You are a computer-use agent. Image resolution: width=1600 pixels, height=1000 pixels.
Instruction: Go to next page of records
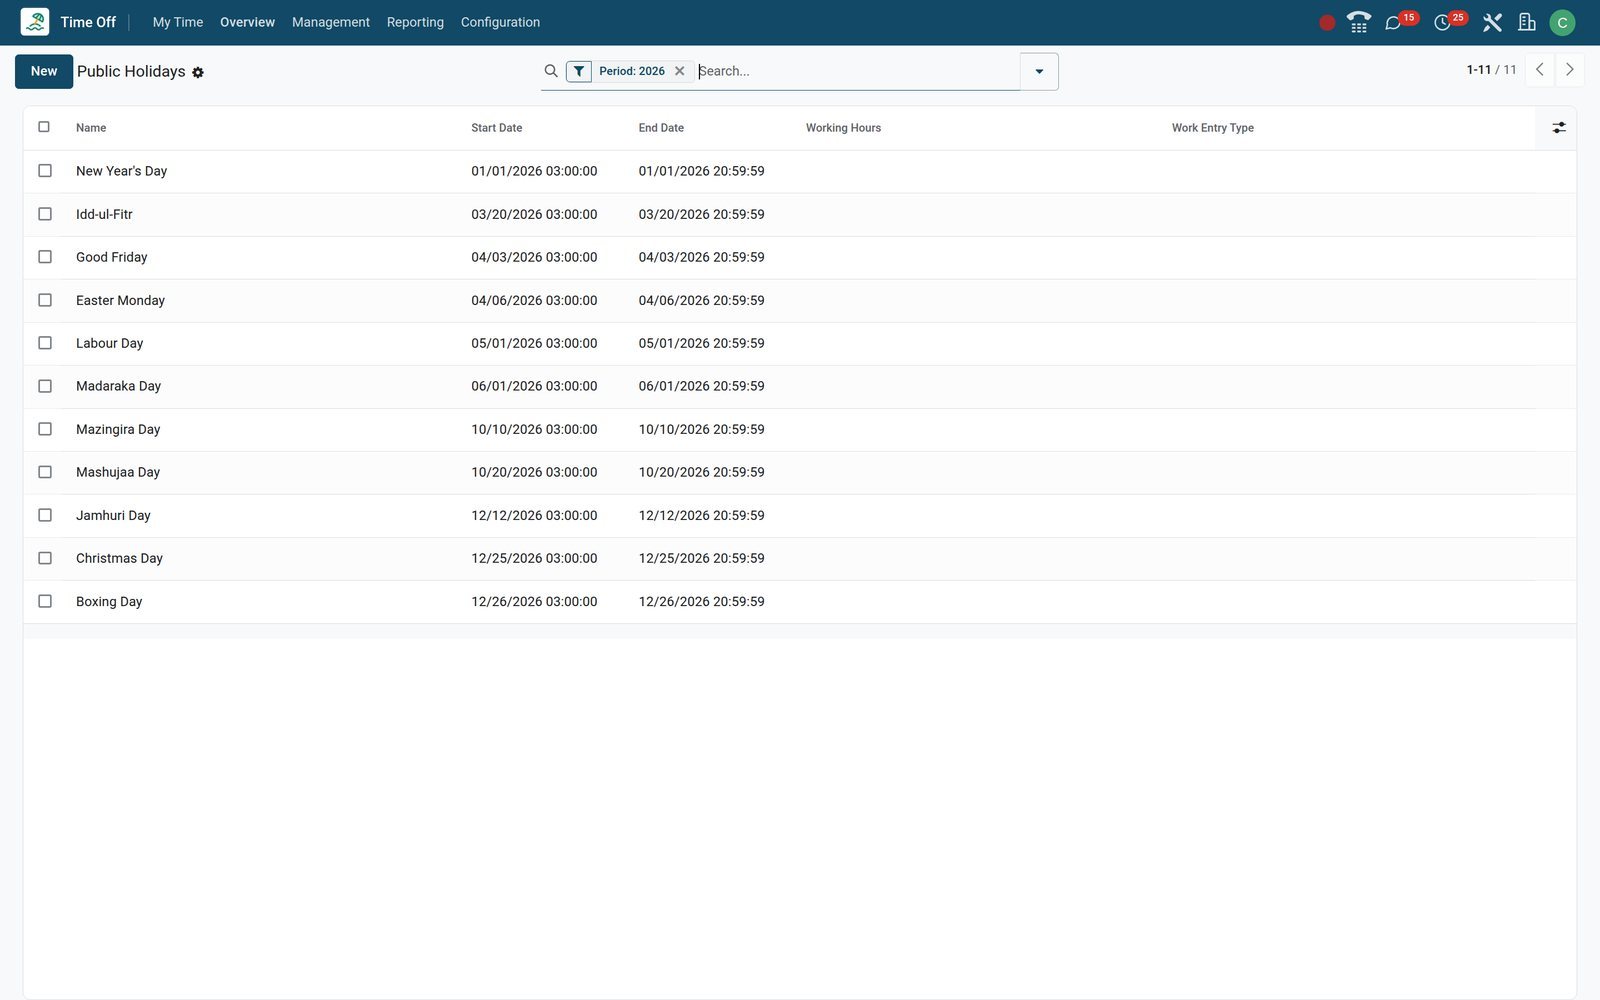click(1570, 70)
